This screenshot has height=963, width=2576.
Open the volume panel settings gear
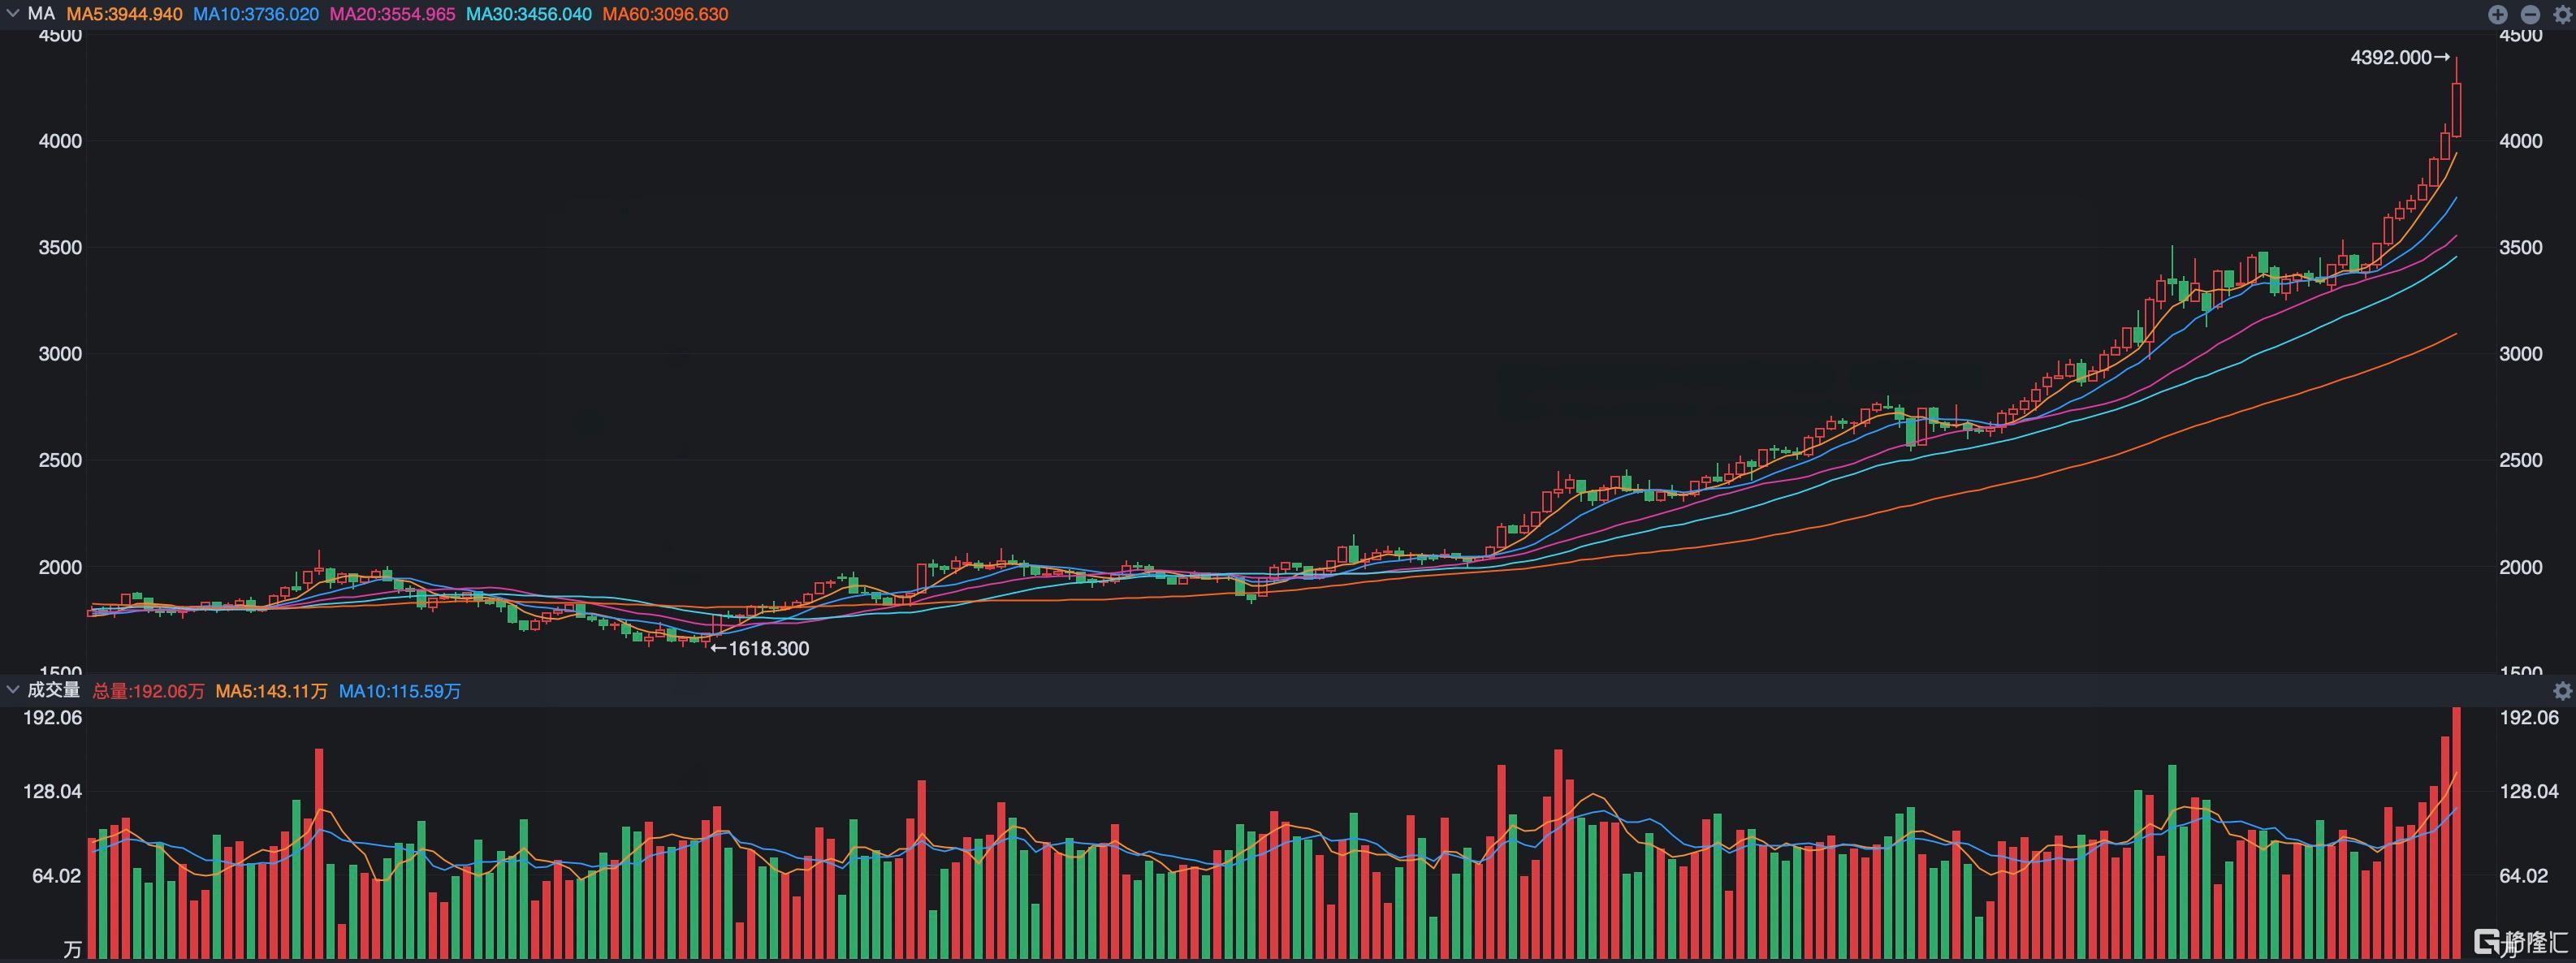point(2562,691)
